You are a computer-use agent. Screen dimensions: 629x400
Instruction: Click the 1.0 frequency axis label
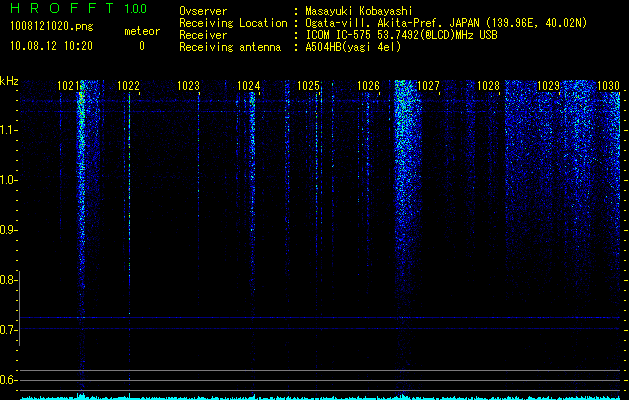click(7, 181)
